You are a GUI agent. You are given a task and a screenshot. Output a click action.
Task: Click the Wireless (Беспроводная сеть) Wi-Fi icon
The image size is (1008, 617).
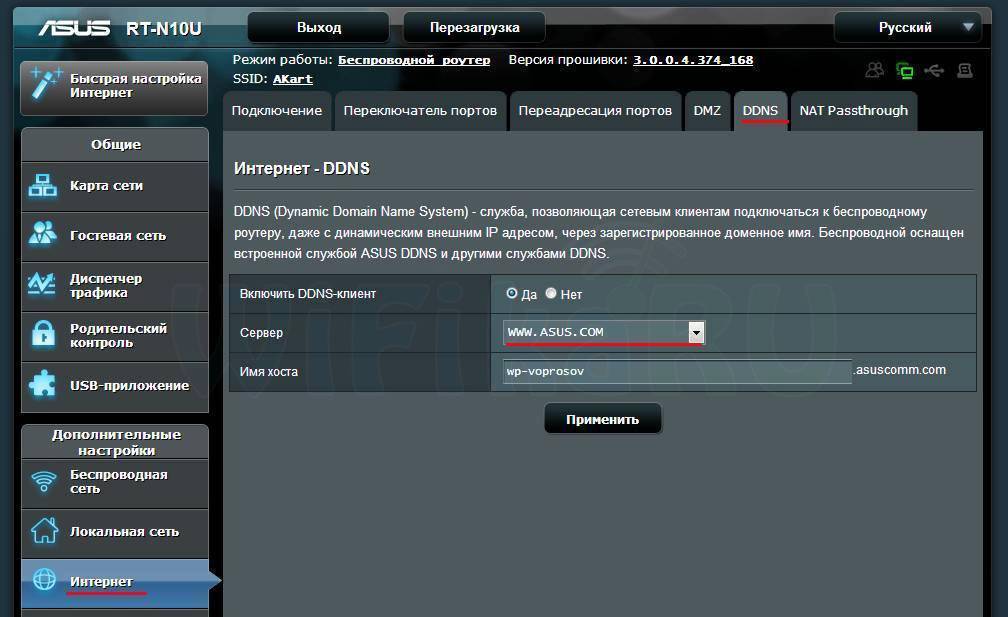point(43,482)
